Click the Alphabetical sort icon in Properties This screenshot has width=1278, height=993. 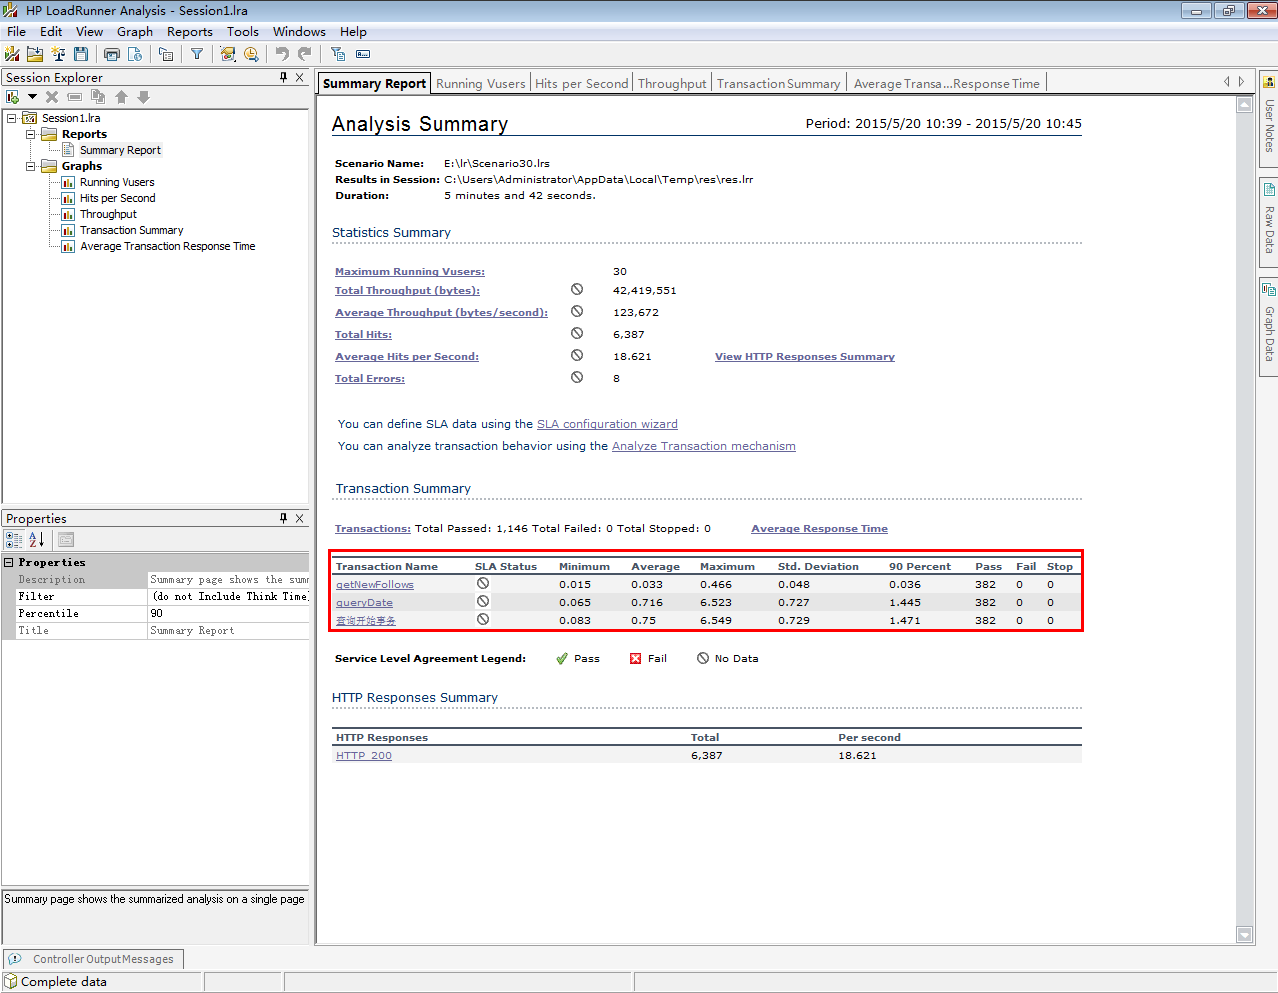[37, 540]
